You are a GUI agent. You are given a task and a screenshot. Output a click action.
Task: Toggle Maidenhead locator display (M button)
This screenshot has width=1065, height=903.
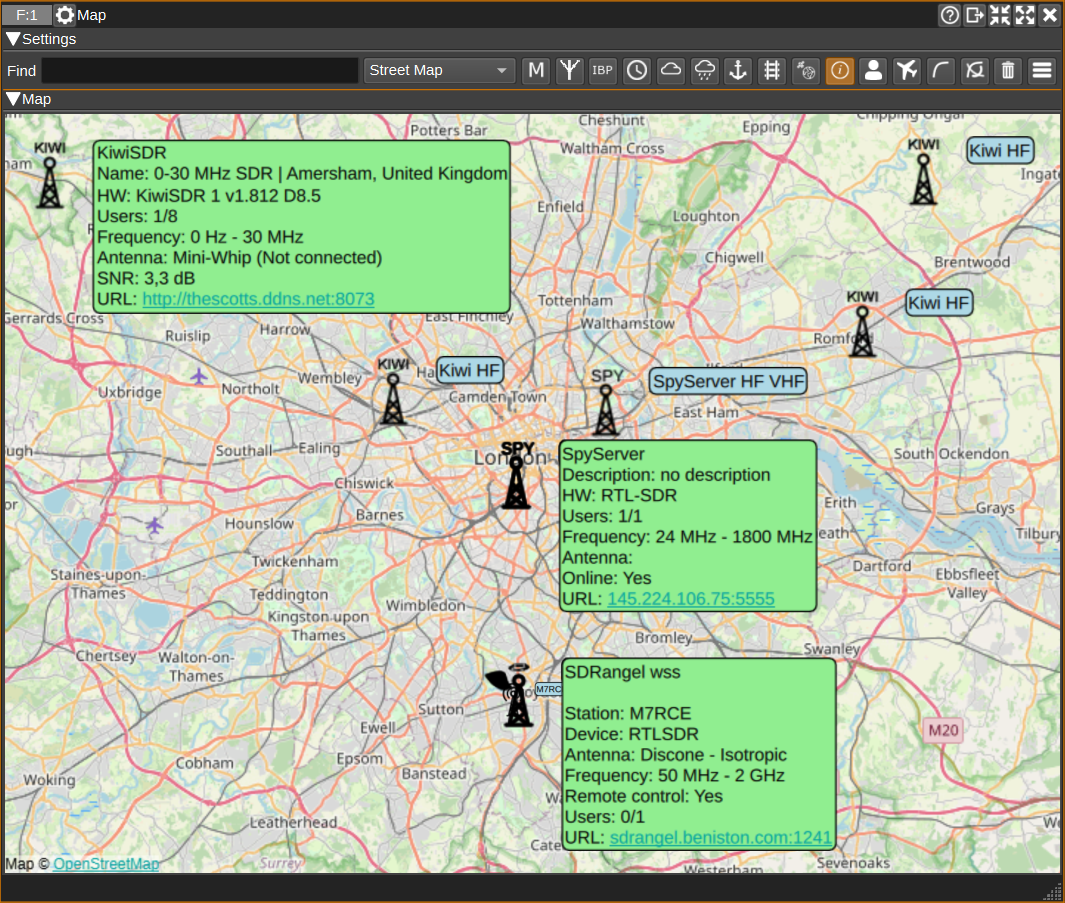point(536,71)
